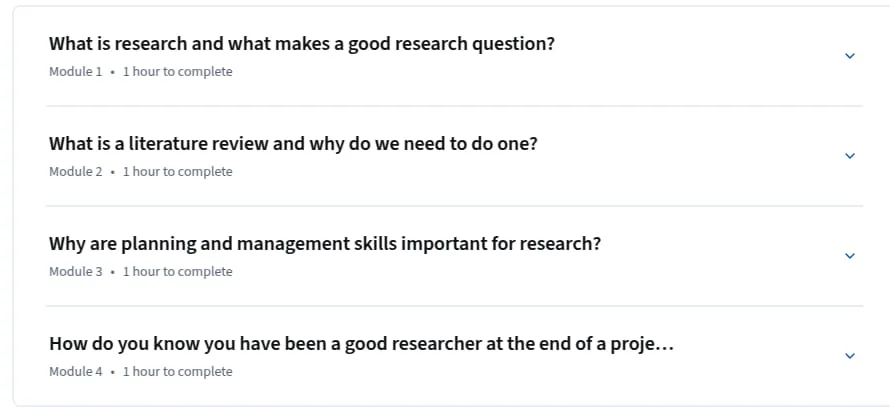Click the word 'question?' in first module title
The image size is (890, 407).
pos(513,45)
